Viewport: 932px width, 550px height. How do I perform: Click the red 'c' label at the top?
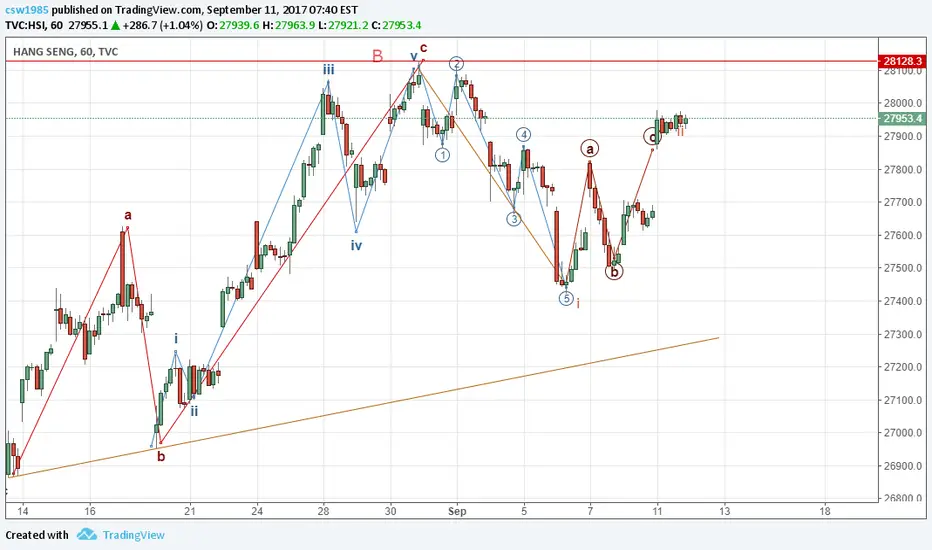[x=423, y=48]
